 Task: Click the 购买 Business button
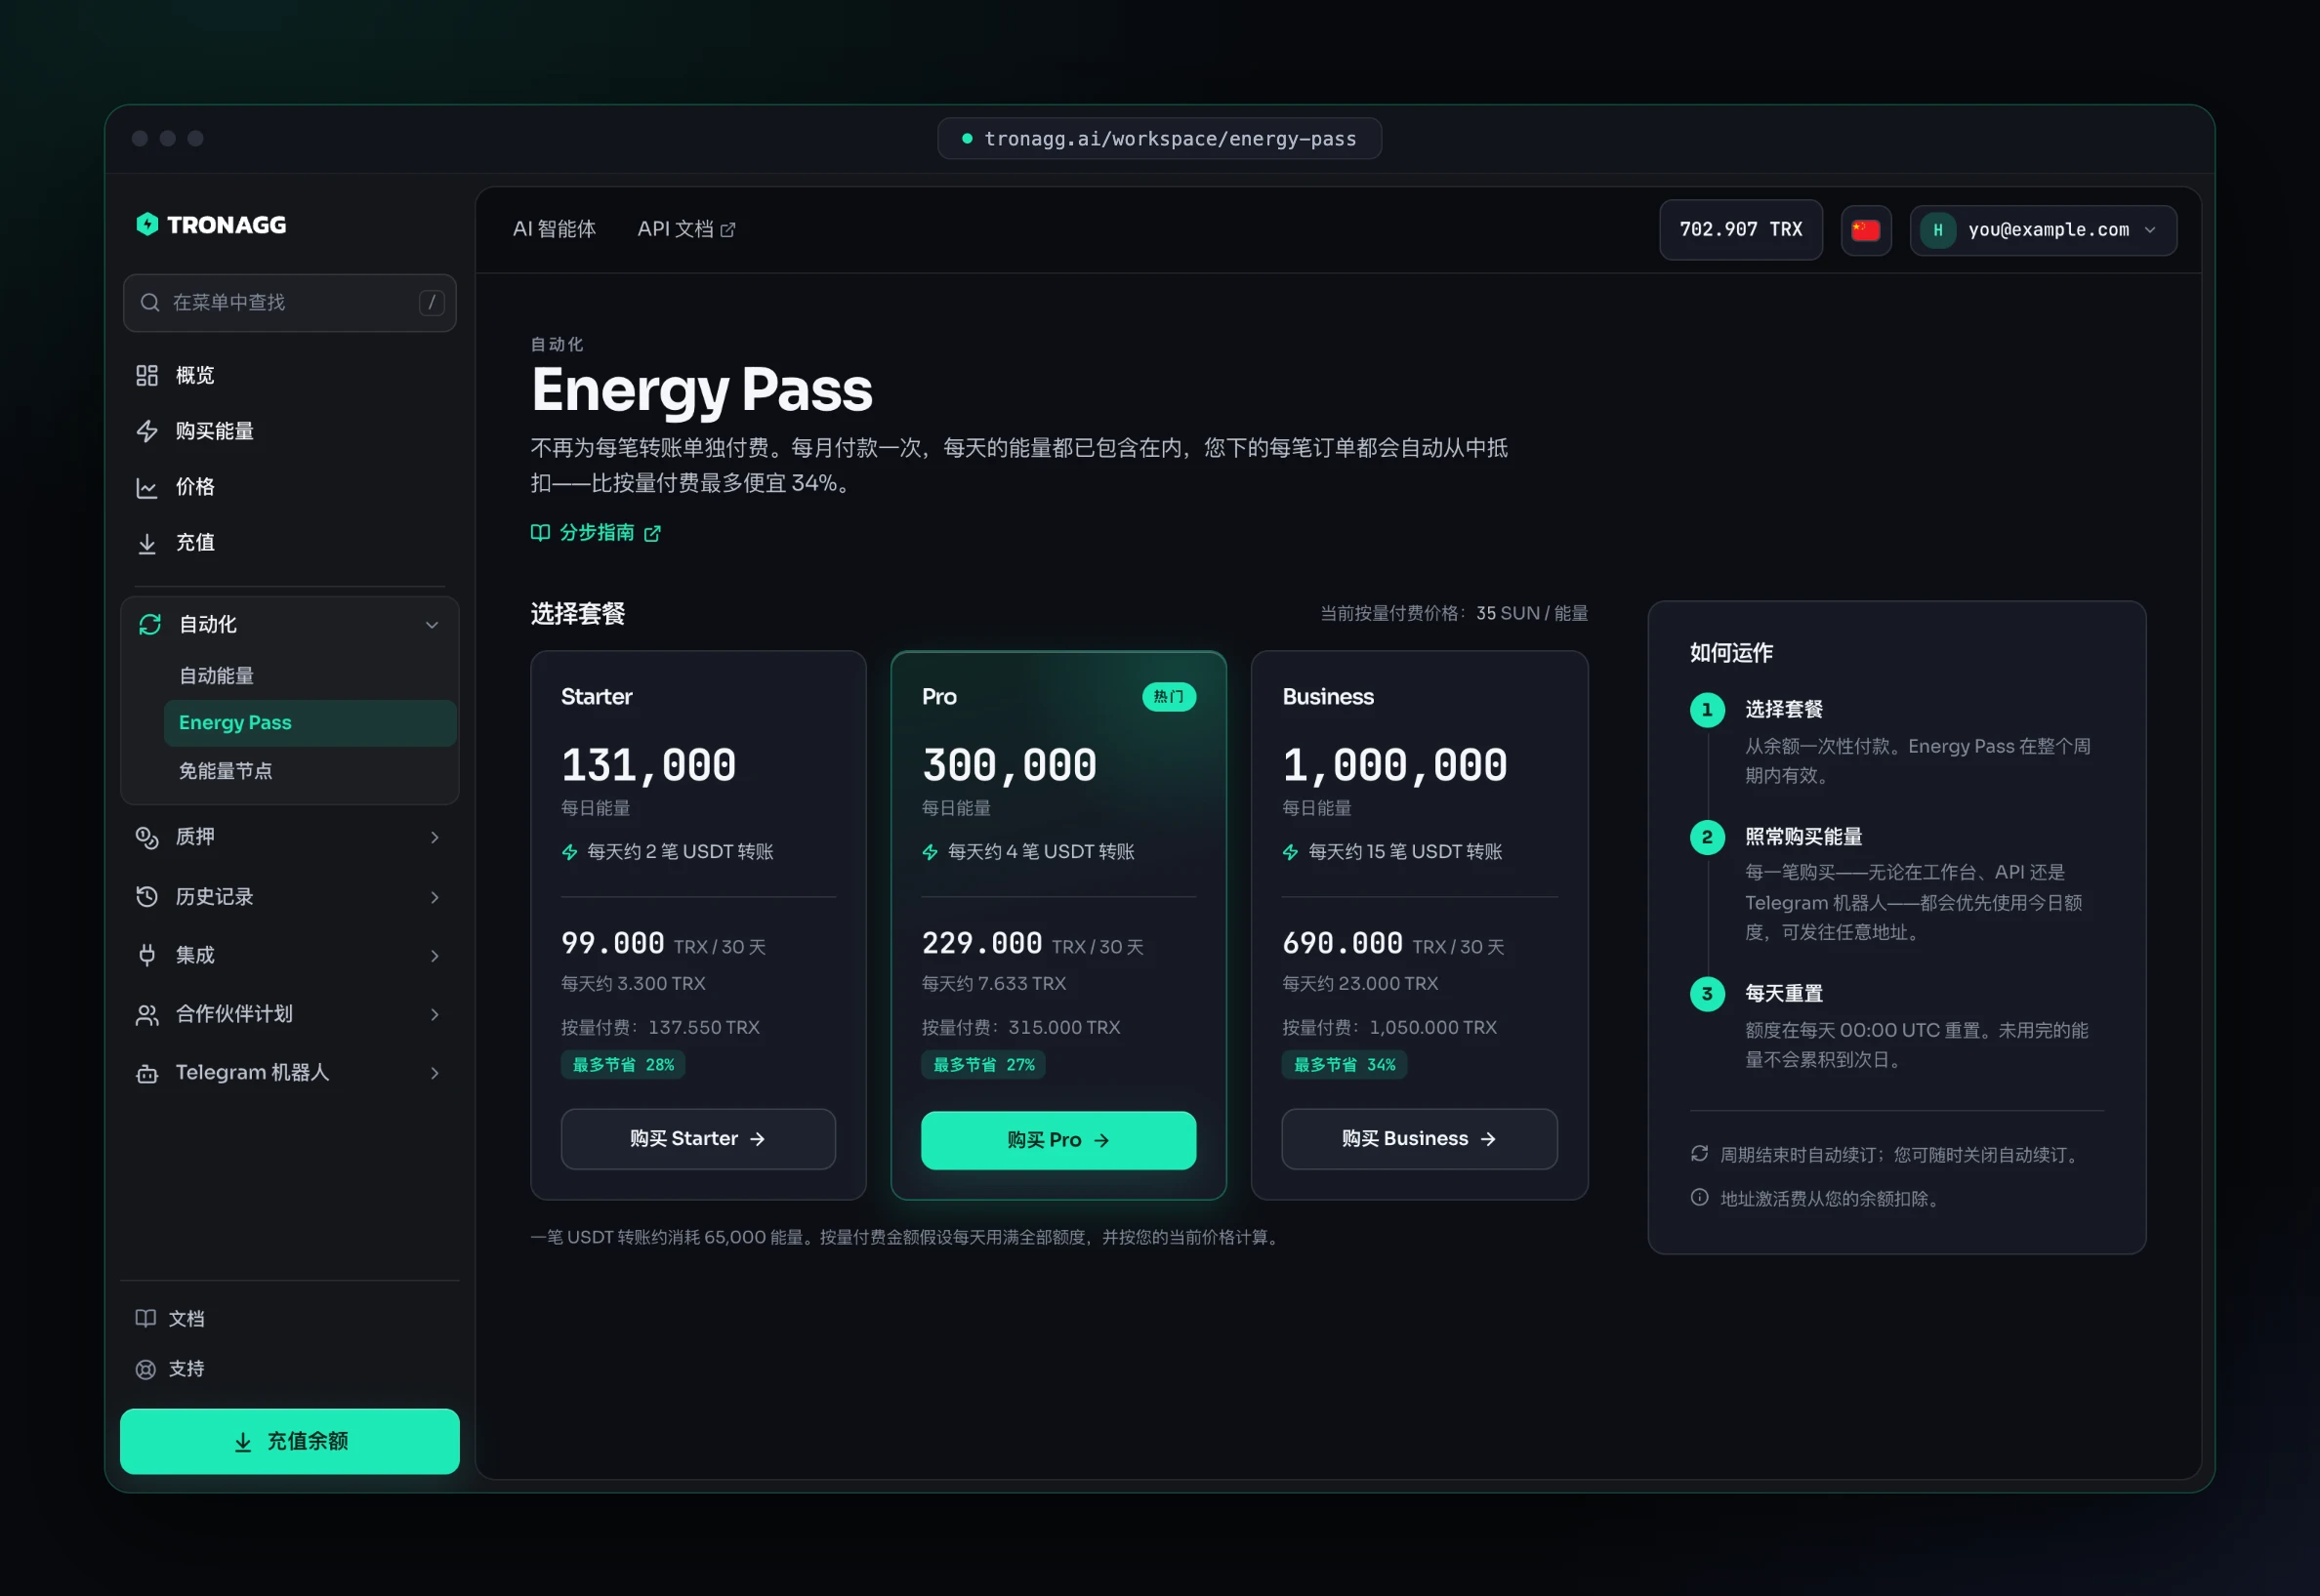1419,1139
